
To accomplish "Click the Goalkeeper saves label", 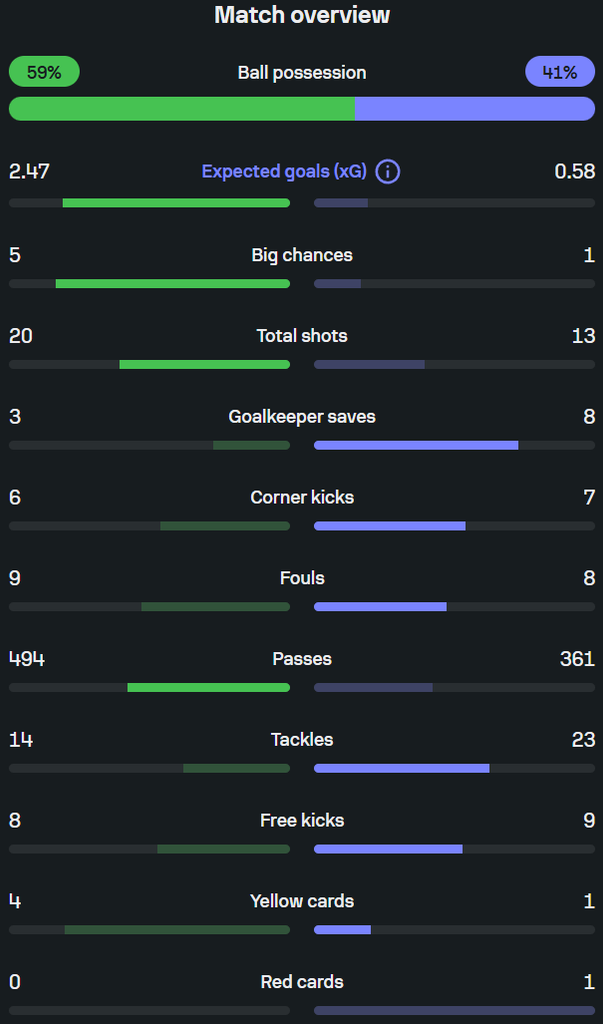I will (x=302, y=417).
